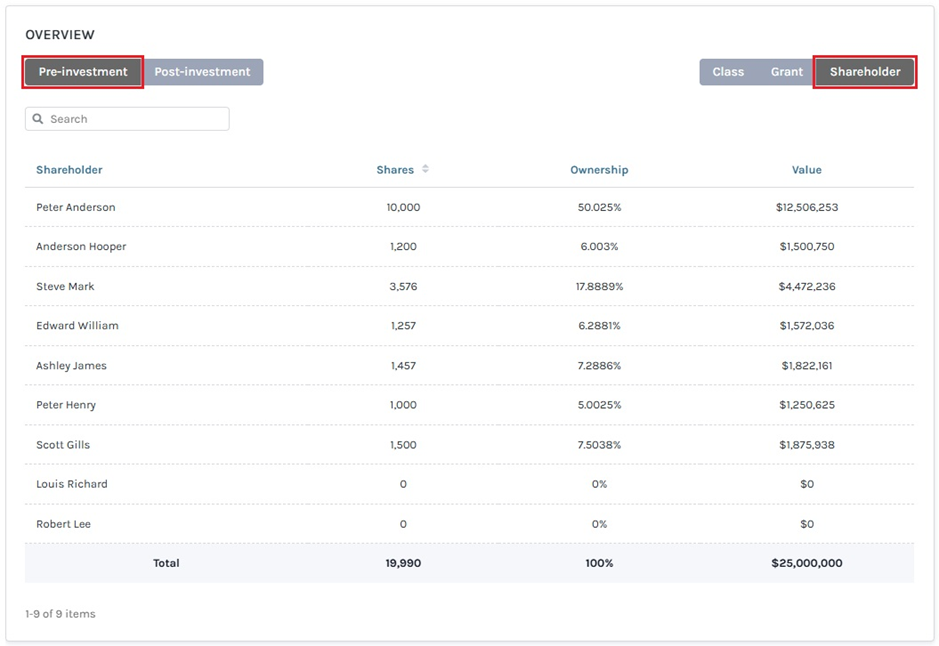Select the Steve Mark shareholder row

[x=470, y=286]
